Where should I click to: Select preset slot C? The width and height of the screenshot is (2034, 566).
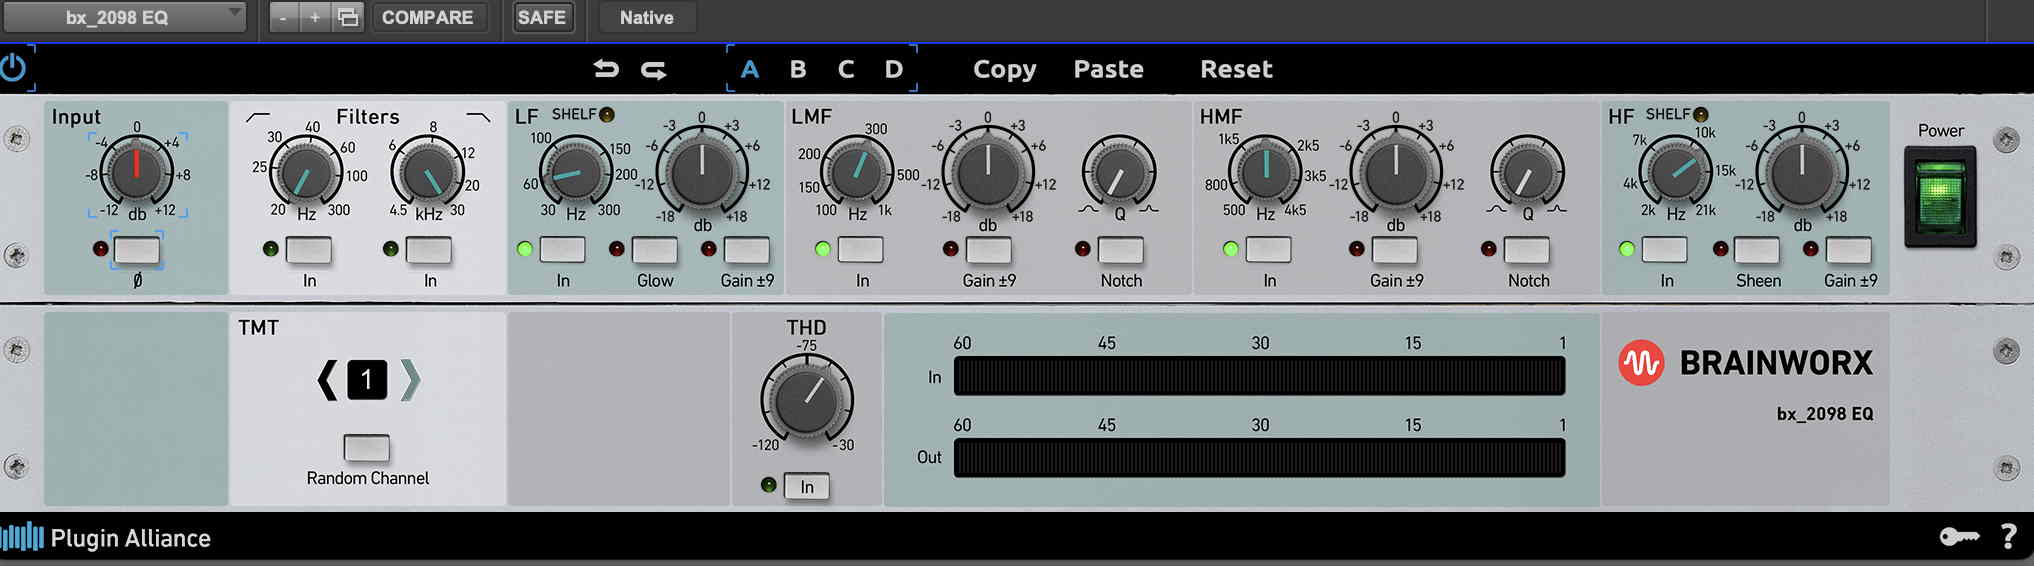[x=846, y=69]
